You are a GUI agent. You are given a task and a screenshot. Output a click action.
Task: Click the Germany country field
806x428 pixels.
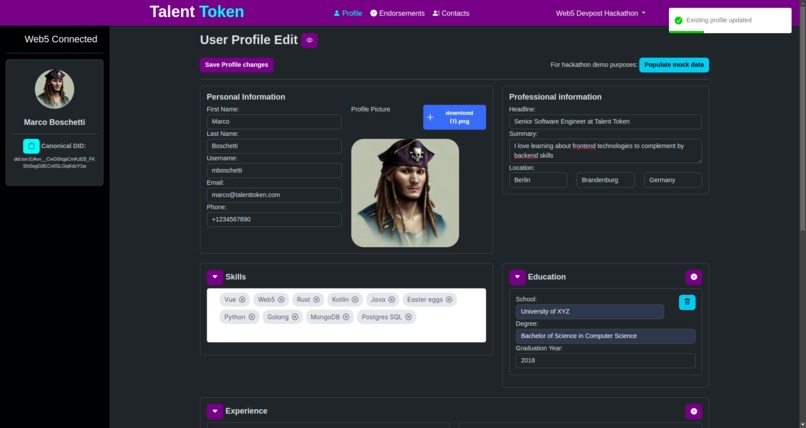pos(672,180)
